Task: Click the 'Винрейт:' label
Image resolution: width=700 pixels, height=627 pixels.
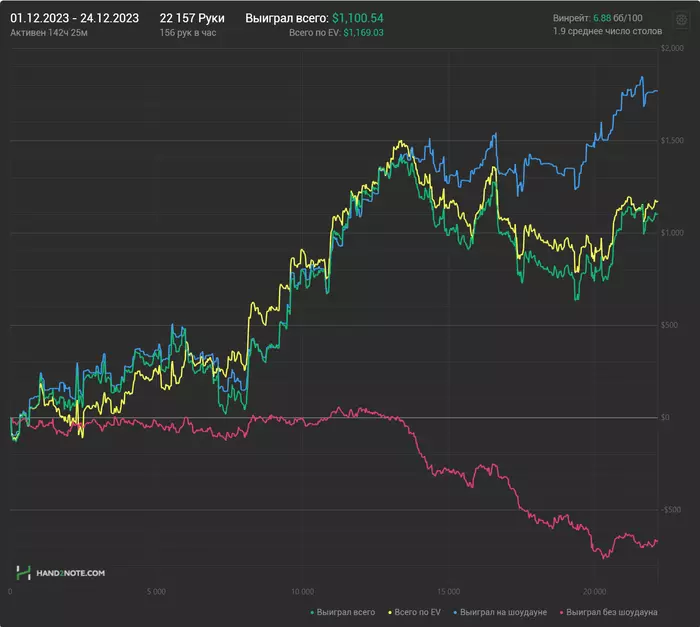Action: [571, 18]
